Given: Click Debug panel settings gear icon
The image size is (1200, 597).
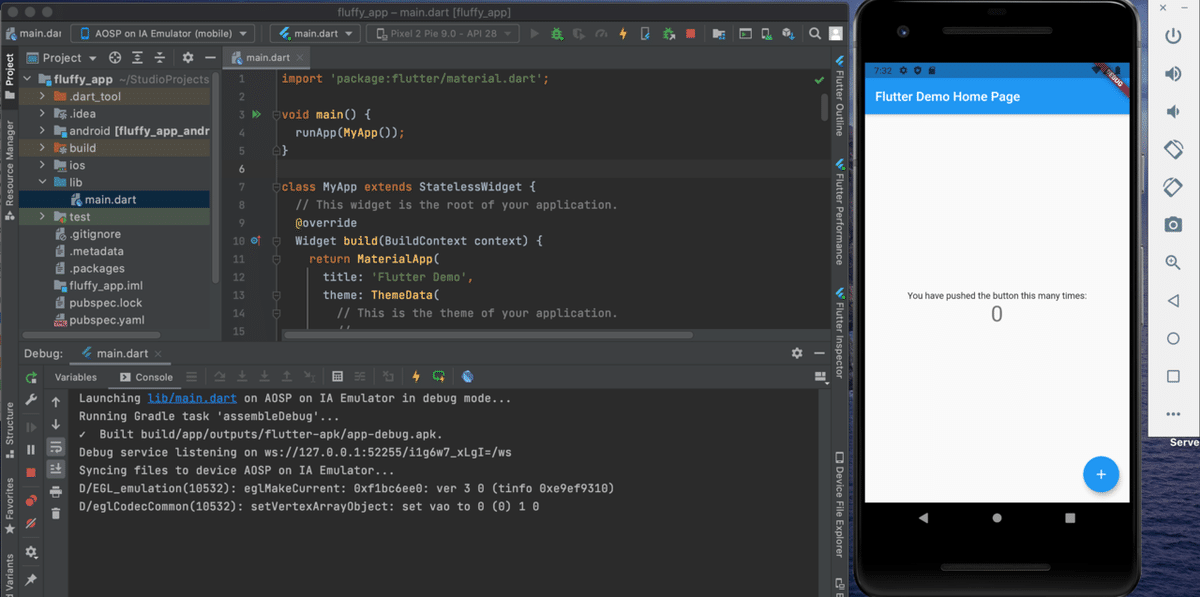Looking at the screenshot, I should coord(797,353).
